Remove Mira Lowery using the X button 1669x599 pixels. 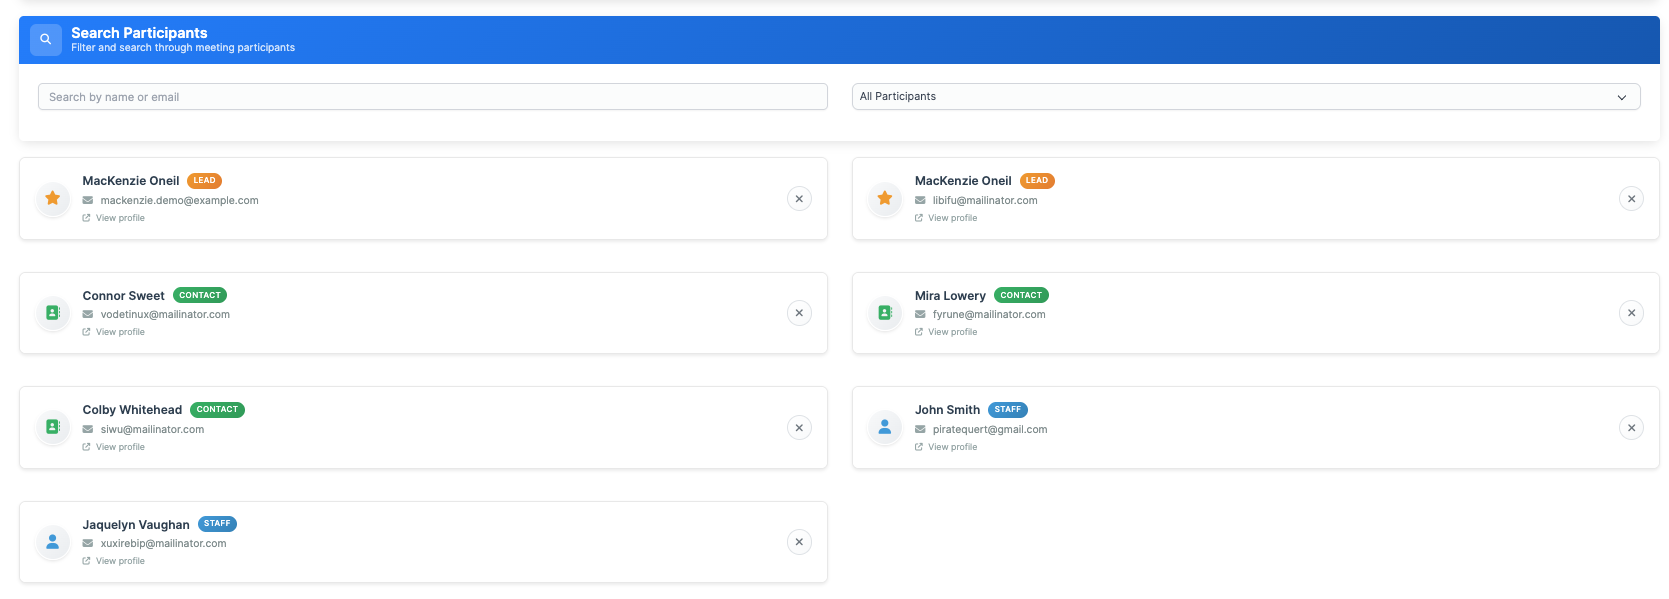(x=1631, y=313)
